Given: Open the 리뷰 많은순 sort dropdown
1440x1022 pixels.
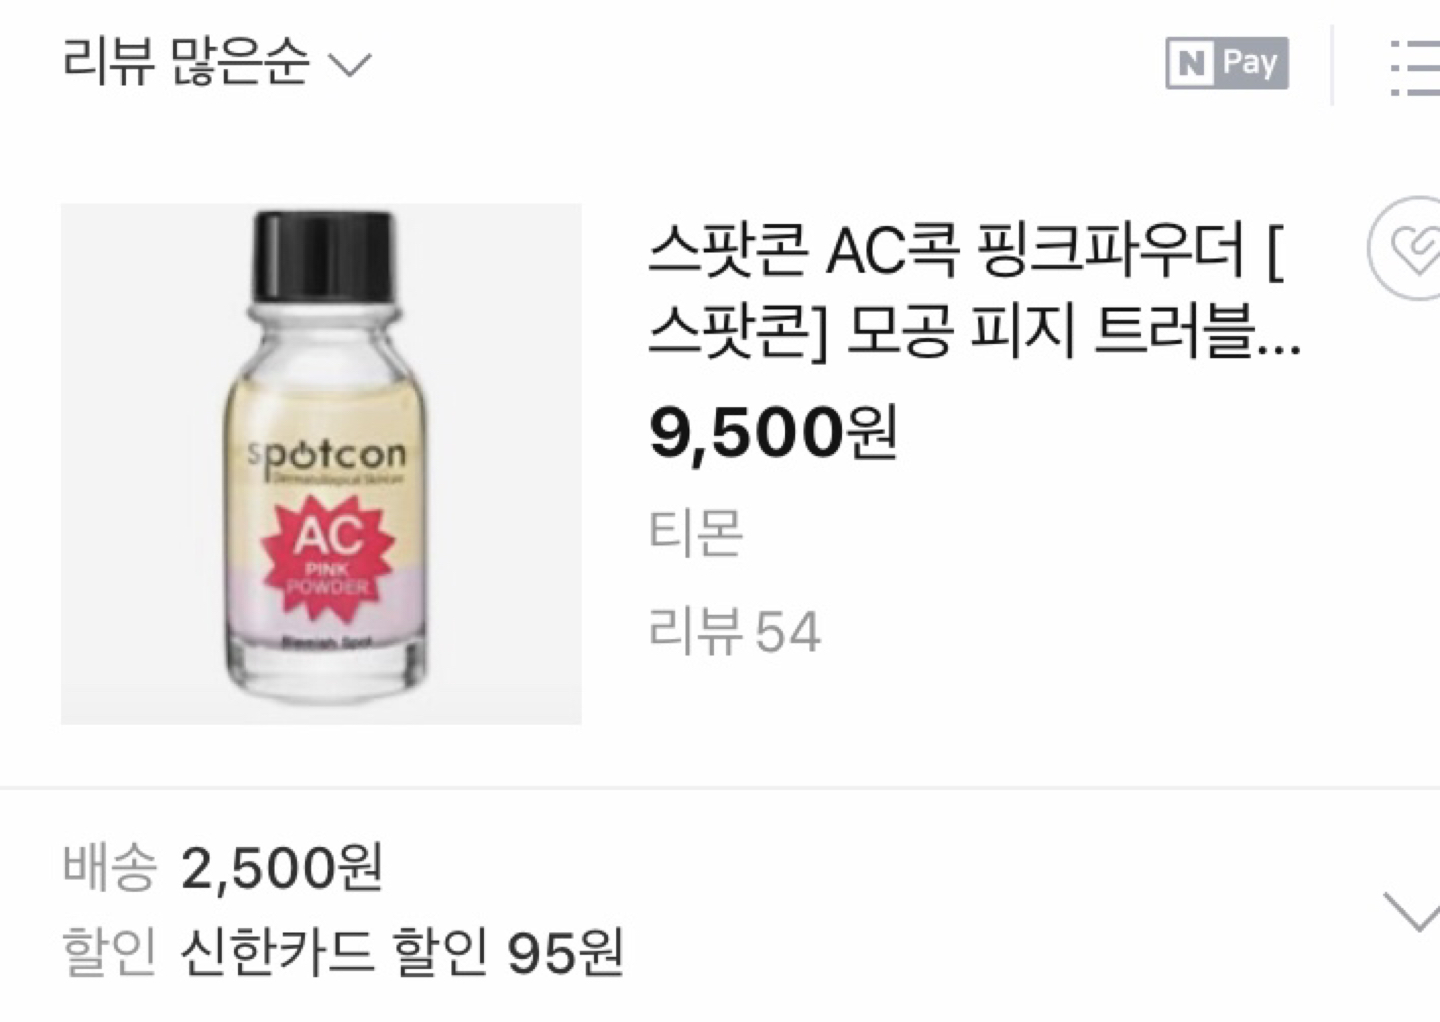Looking at the screenshot, I should coord(216,63).
